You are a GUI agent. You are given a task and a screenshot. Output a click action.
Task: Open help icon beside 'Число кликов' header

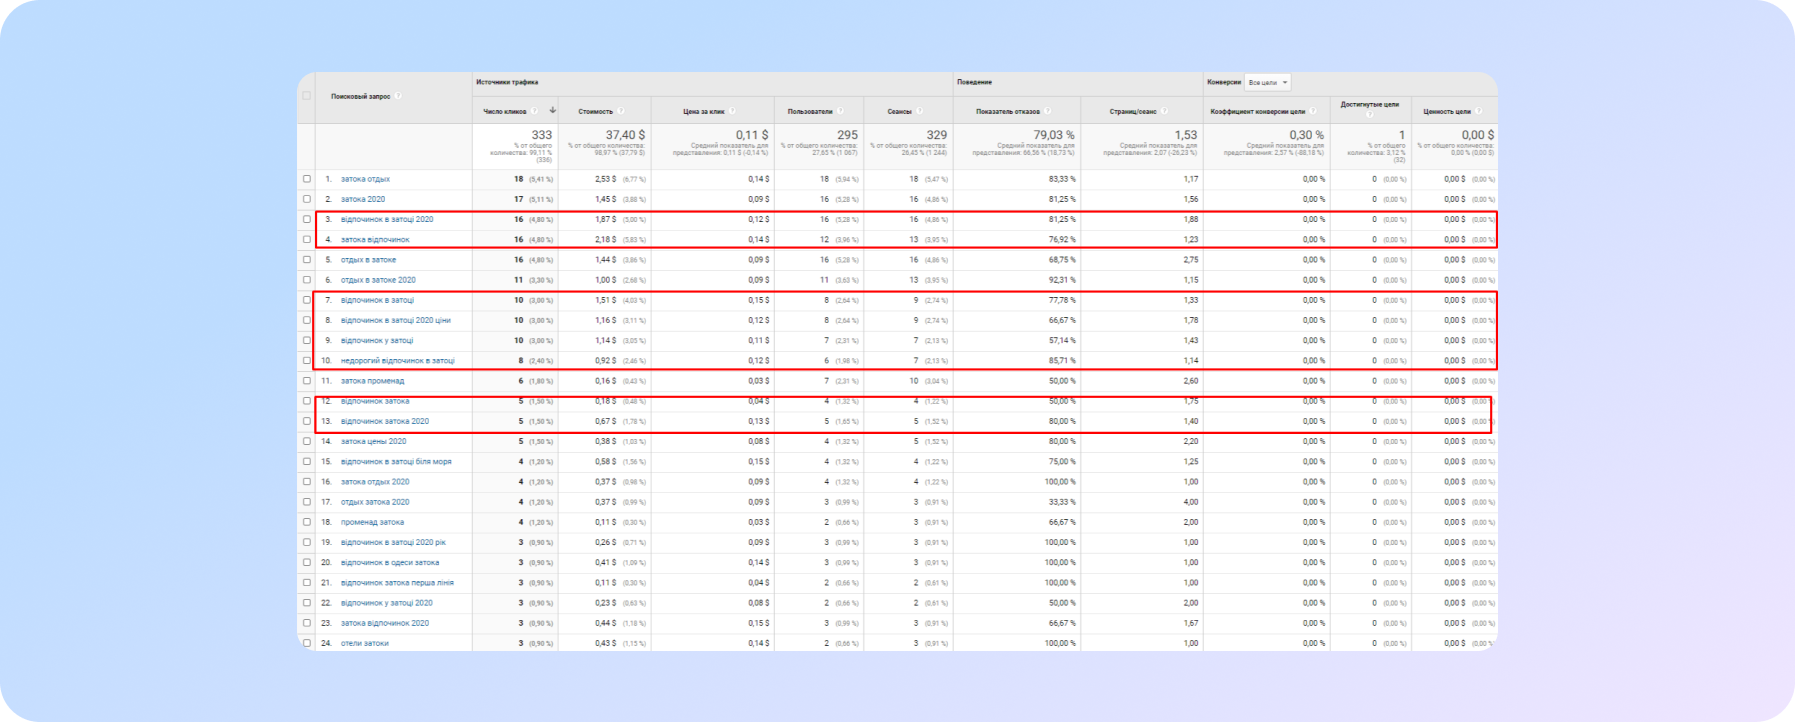tap(534, 111)
